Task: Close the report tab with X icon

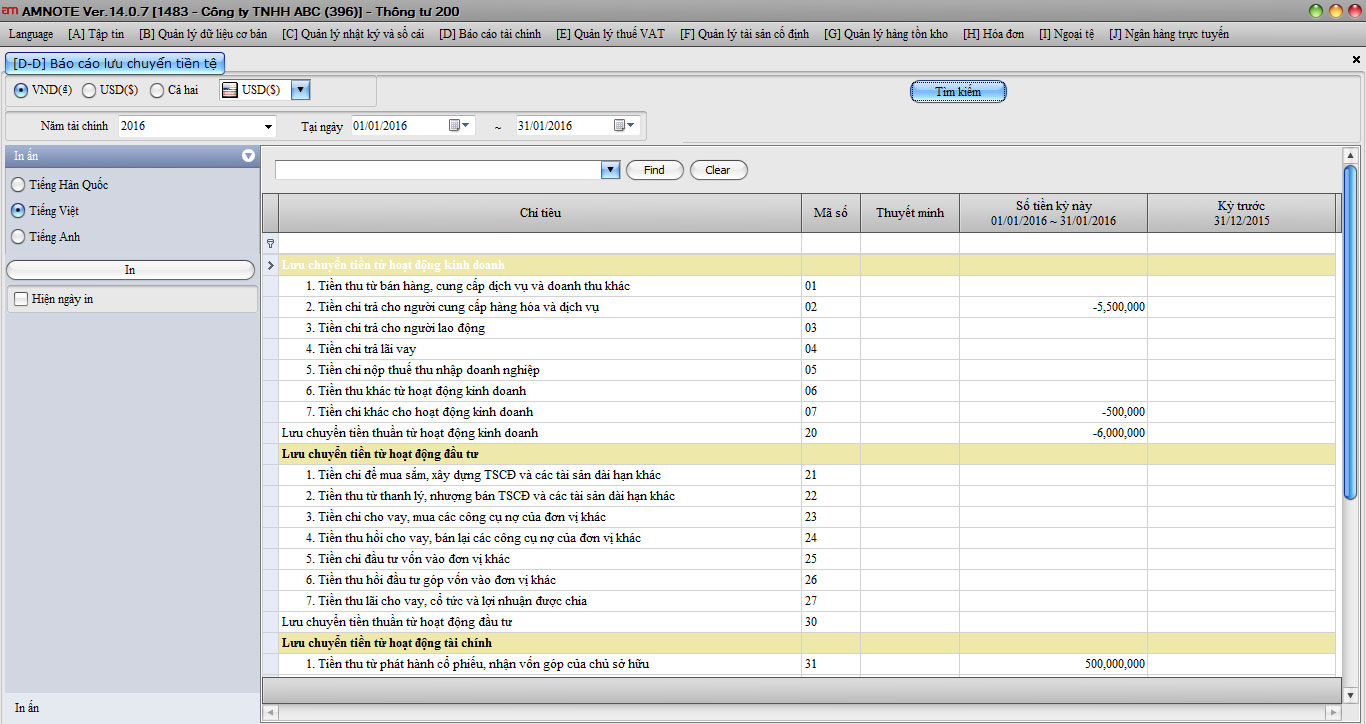Action: click(1356, 60)
